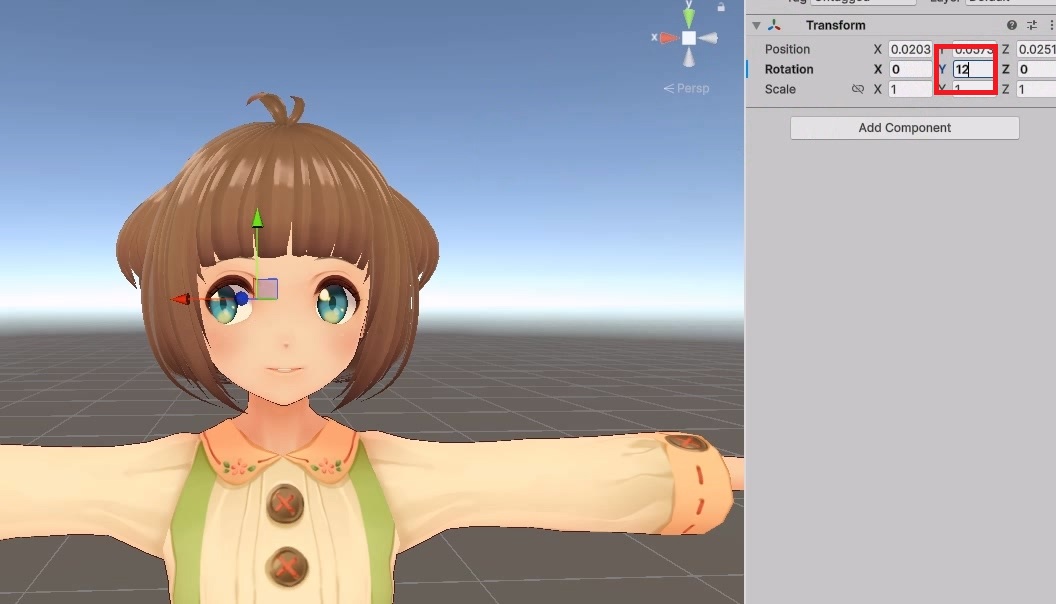
Task: Focus the Rotation Y field showing 12
Action: click(x=972, y=69)
